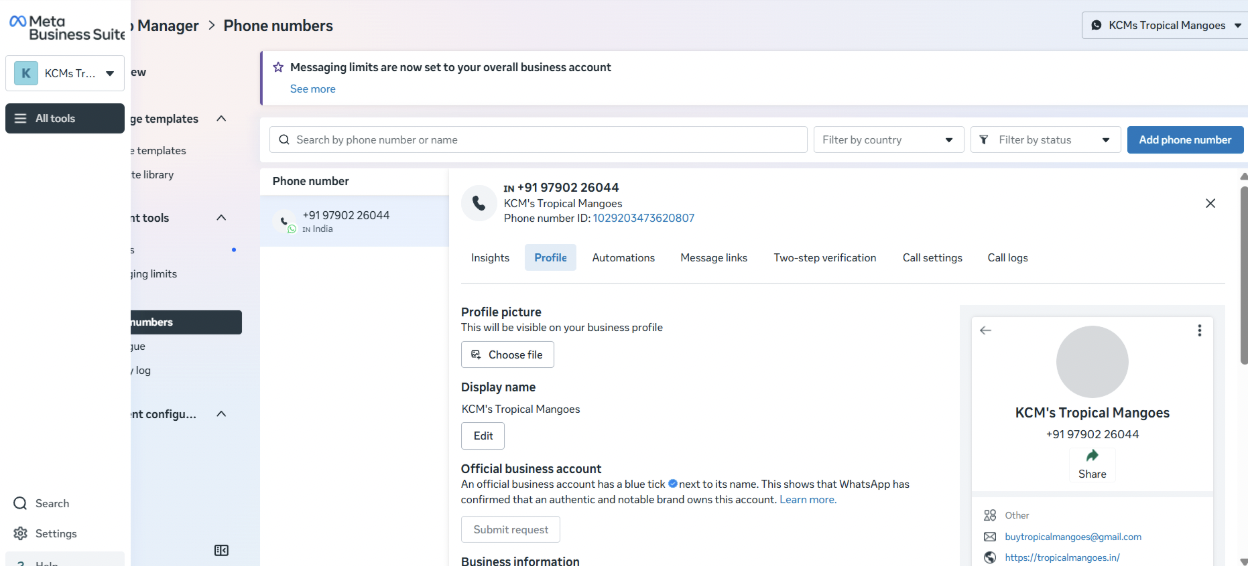Switch to the Call logs tab
The image size is (1248, 566).
pyautogui.click(x=1008, y=257)
